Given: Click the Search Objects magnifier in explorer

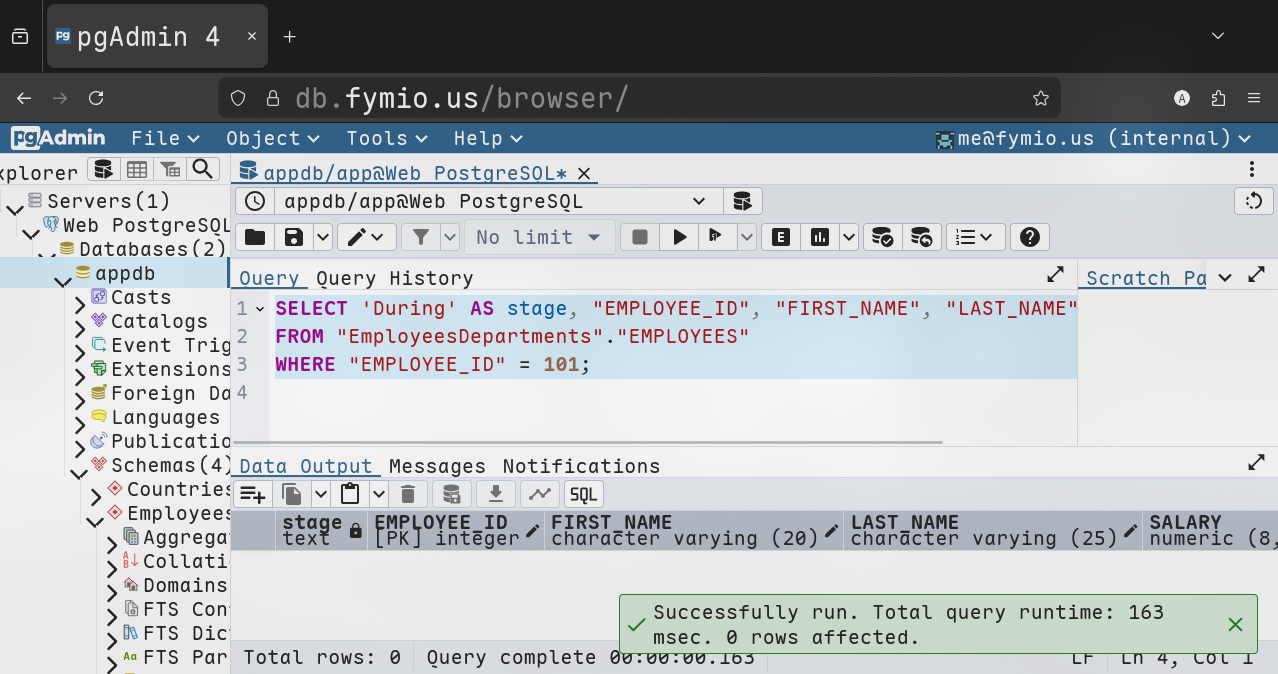Looking at the screenshot, I should click(x=203, y=170).
